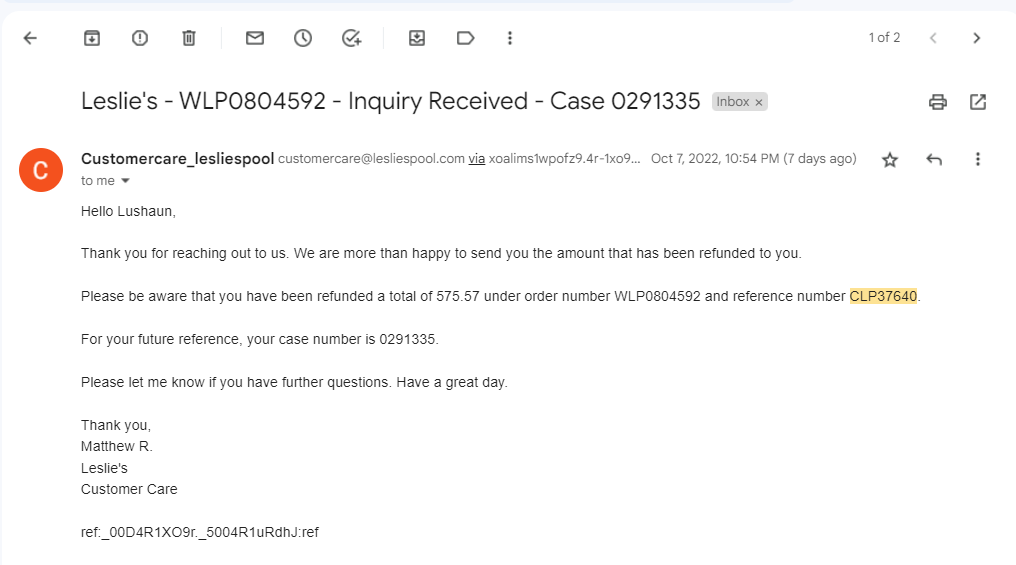Mark the email as unread
Image resolution: width=1016 pixels, height=565 pixels.
(x=255, y=38)
